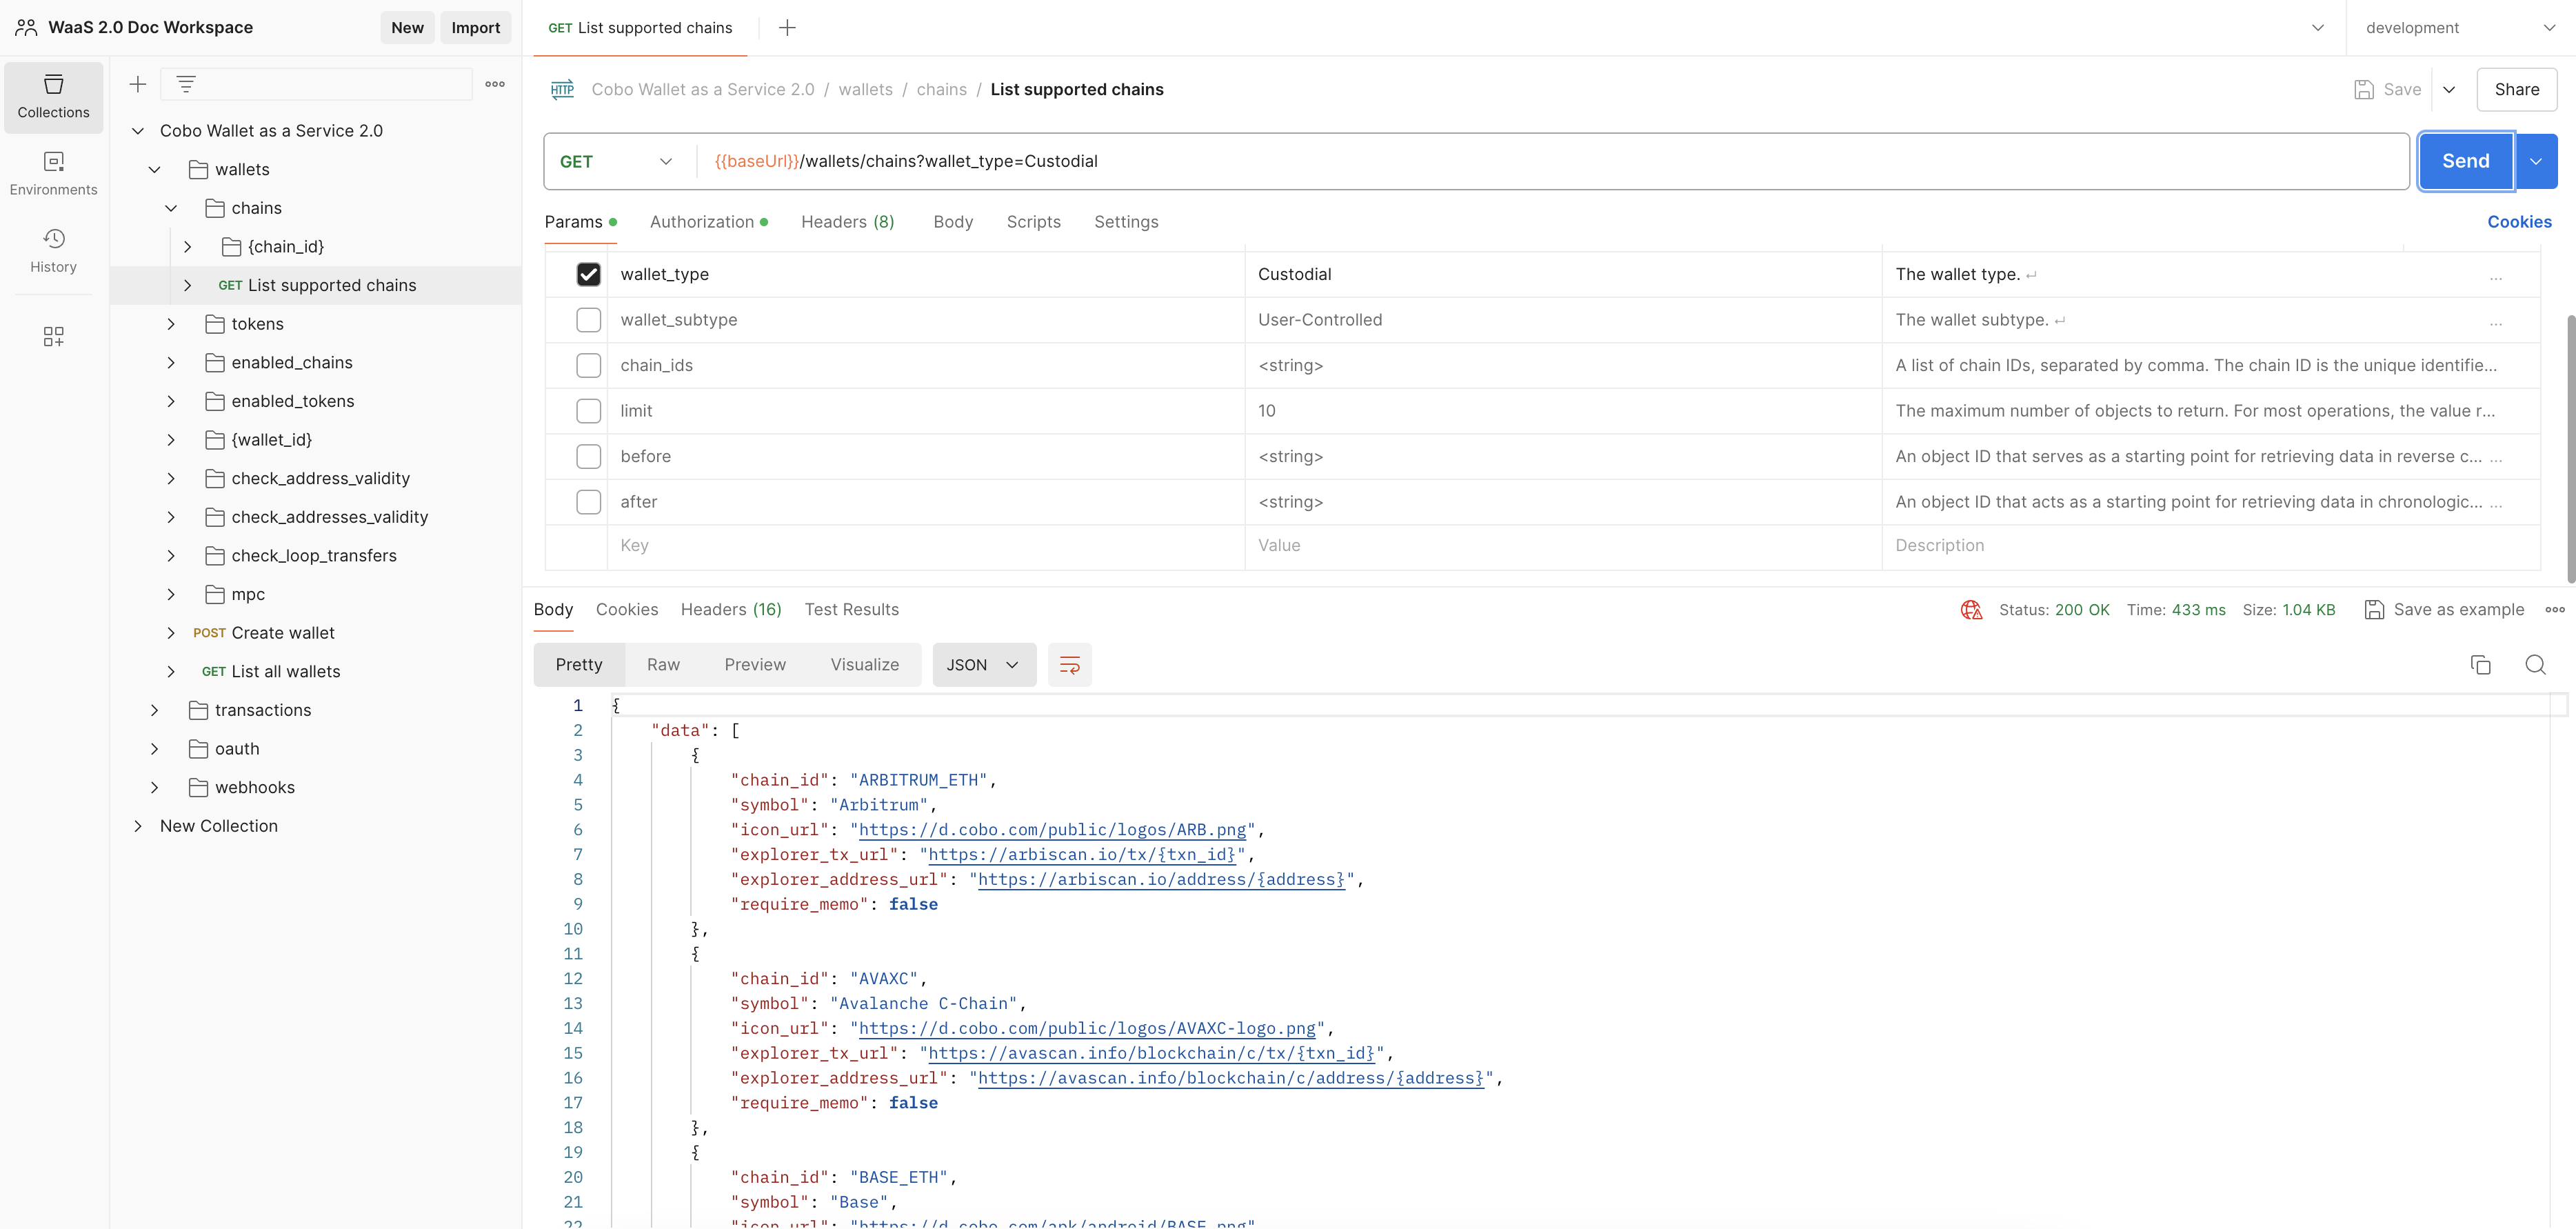Copy the response body using the copy icon
The image size is (2576, 1229).
point(2482,664)
